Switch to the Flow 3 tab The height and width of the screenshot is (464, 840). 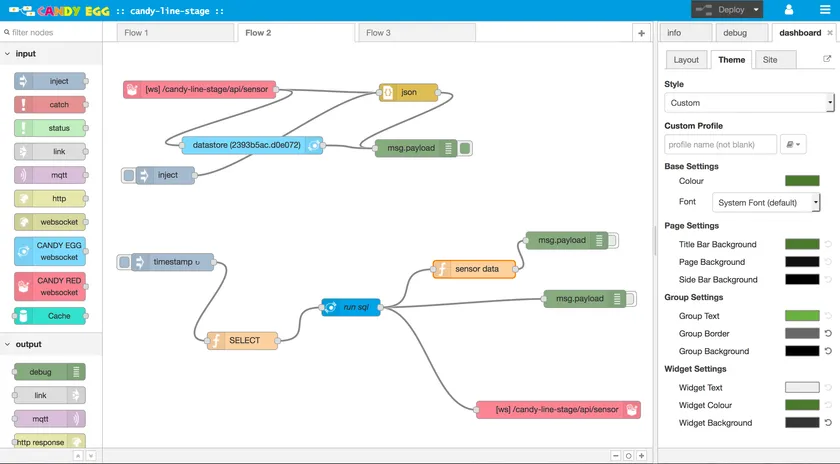click(x=417, y=33)
